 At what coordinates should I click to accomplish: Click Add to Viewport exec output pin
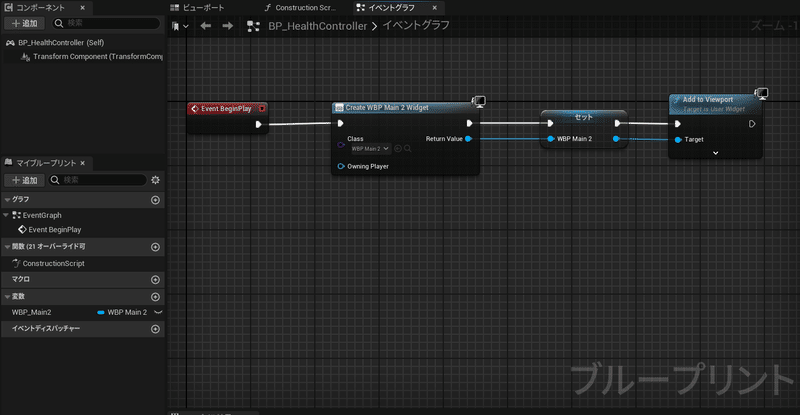click(752, 124)
